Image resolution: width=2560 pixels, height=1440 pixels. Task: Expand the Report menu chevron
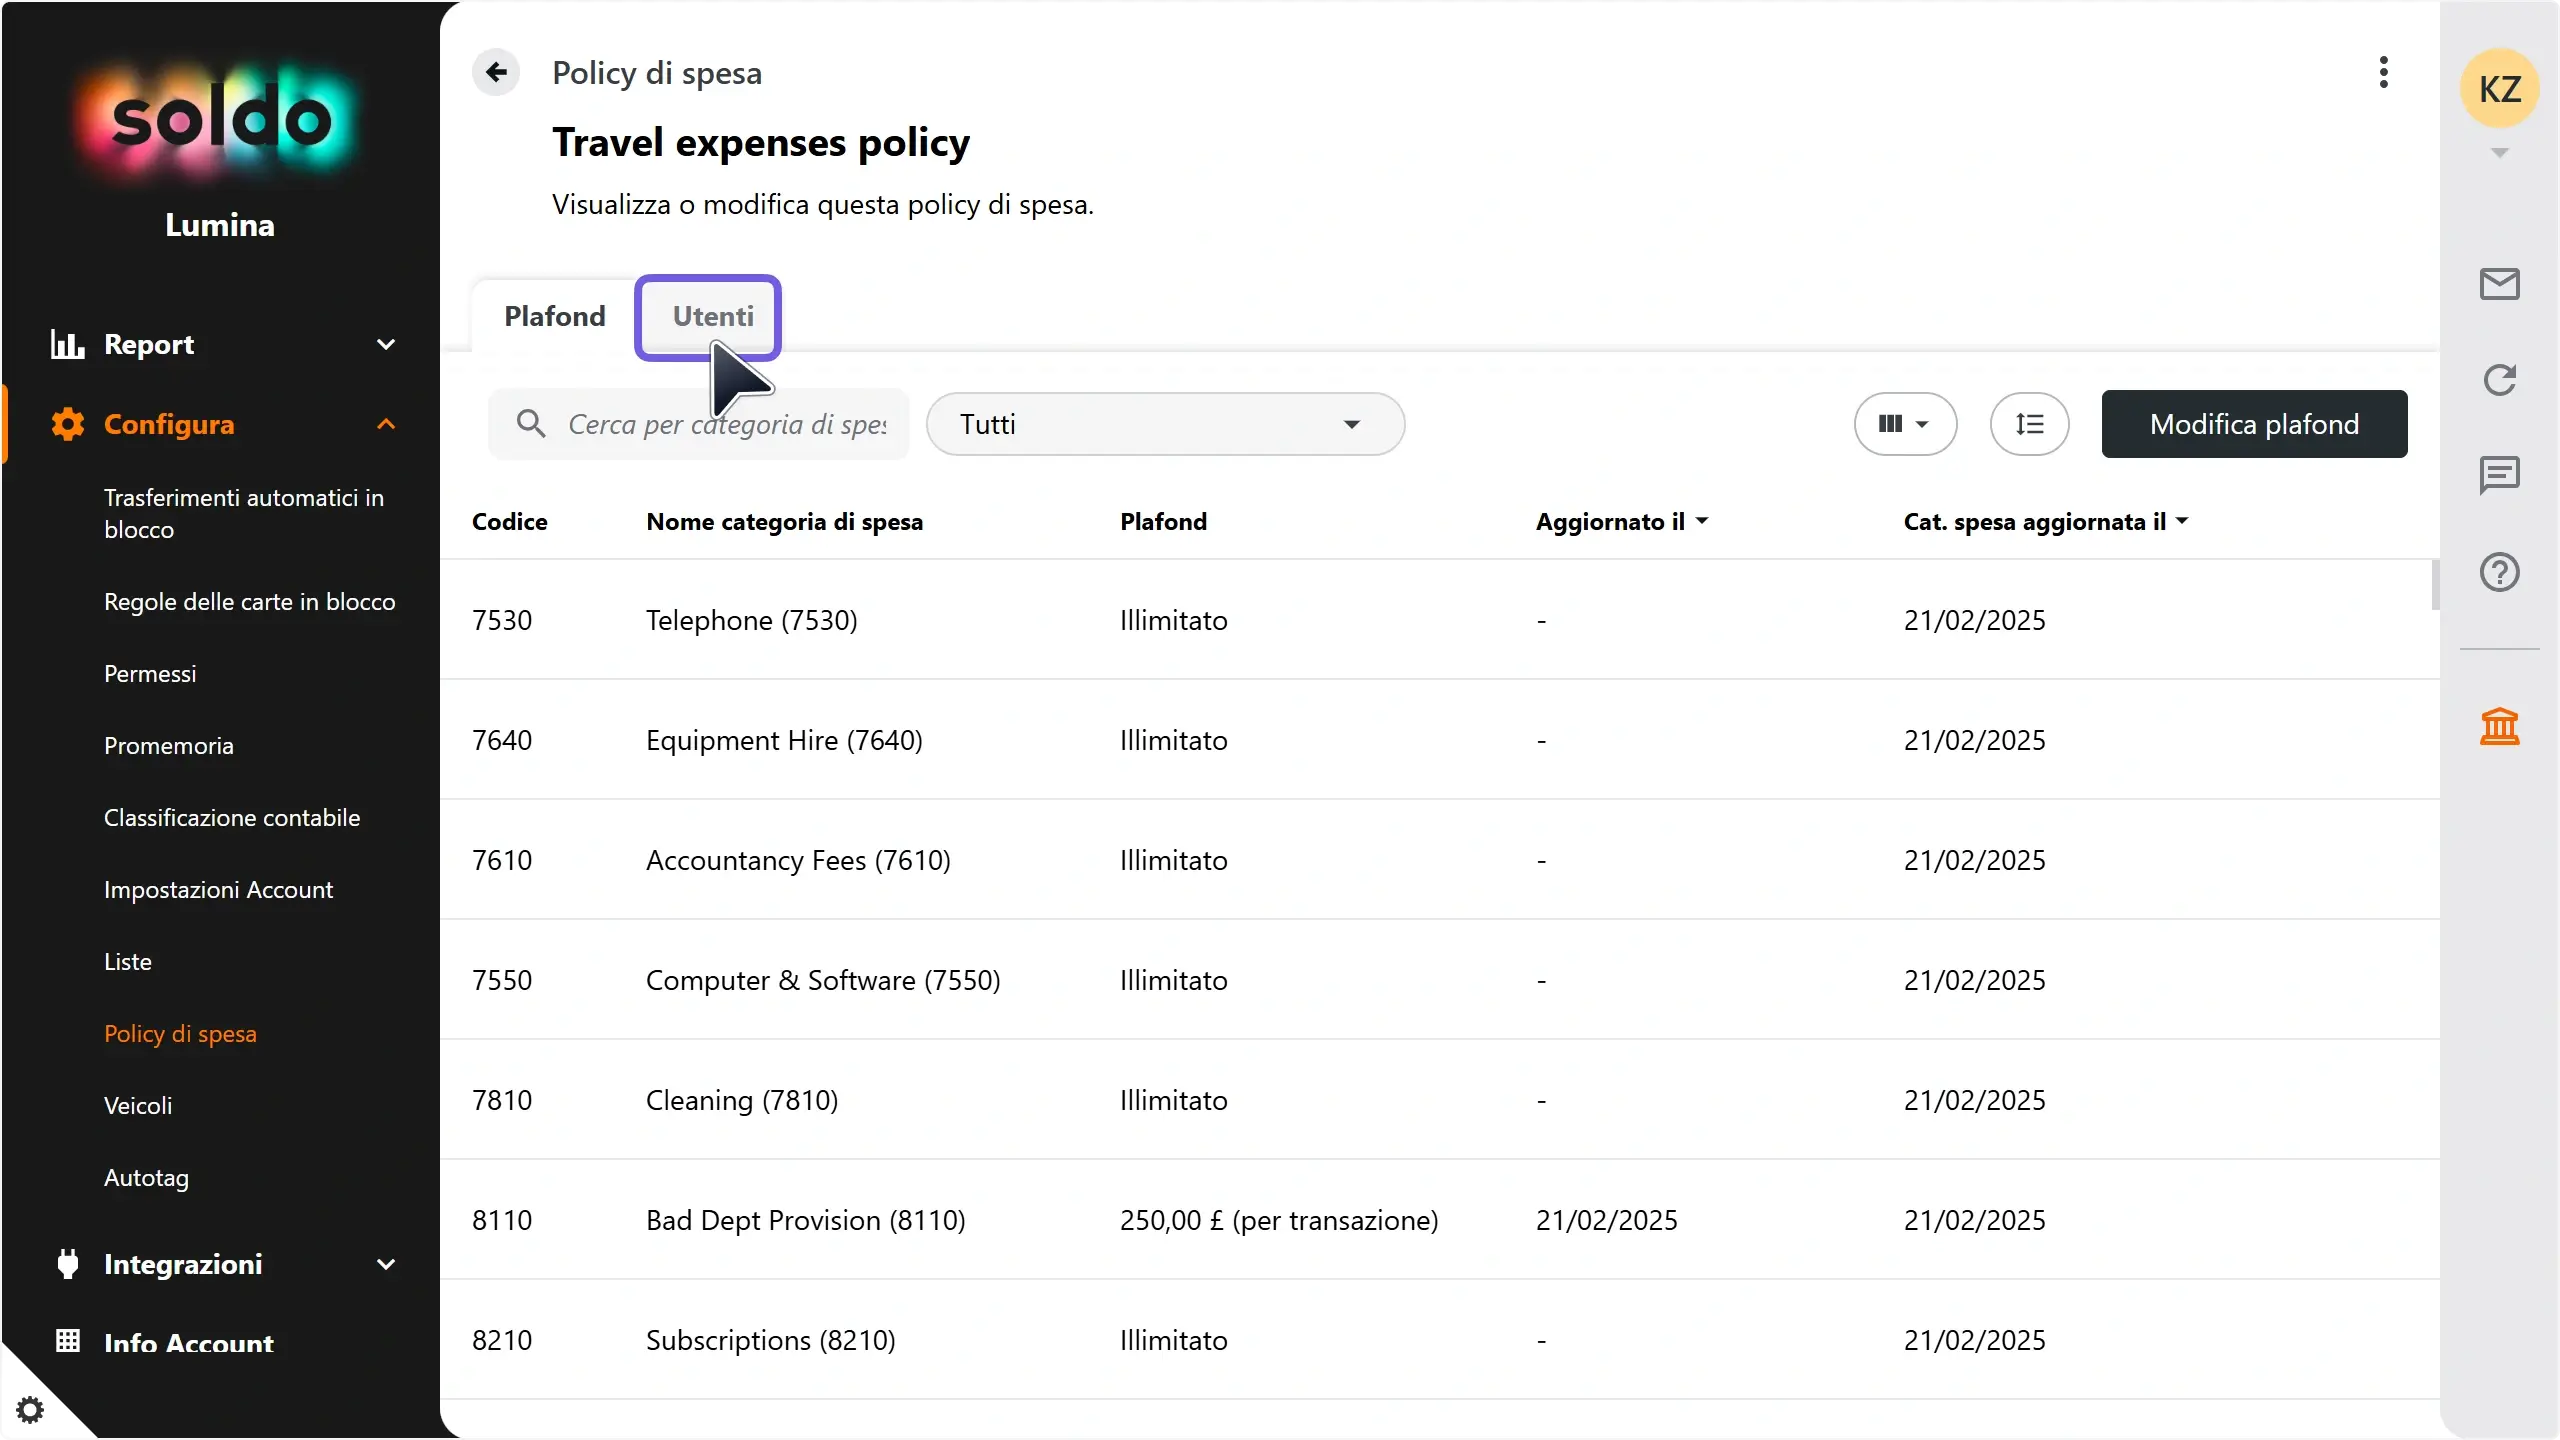click(386, 344)
